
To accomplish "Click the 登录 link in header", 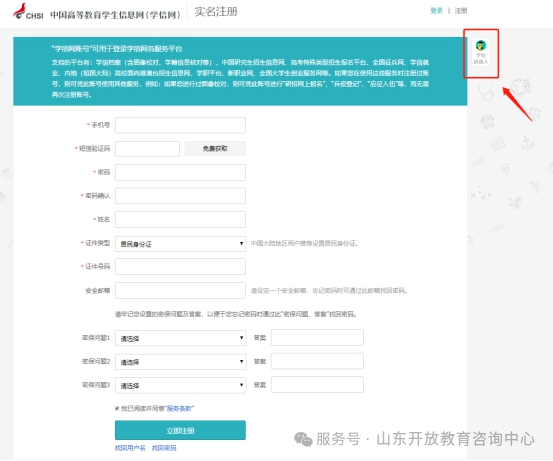I will click(x=436, y=11).
